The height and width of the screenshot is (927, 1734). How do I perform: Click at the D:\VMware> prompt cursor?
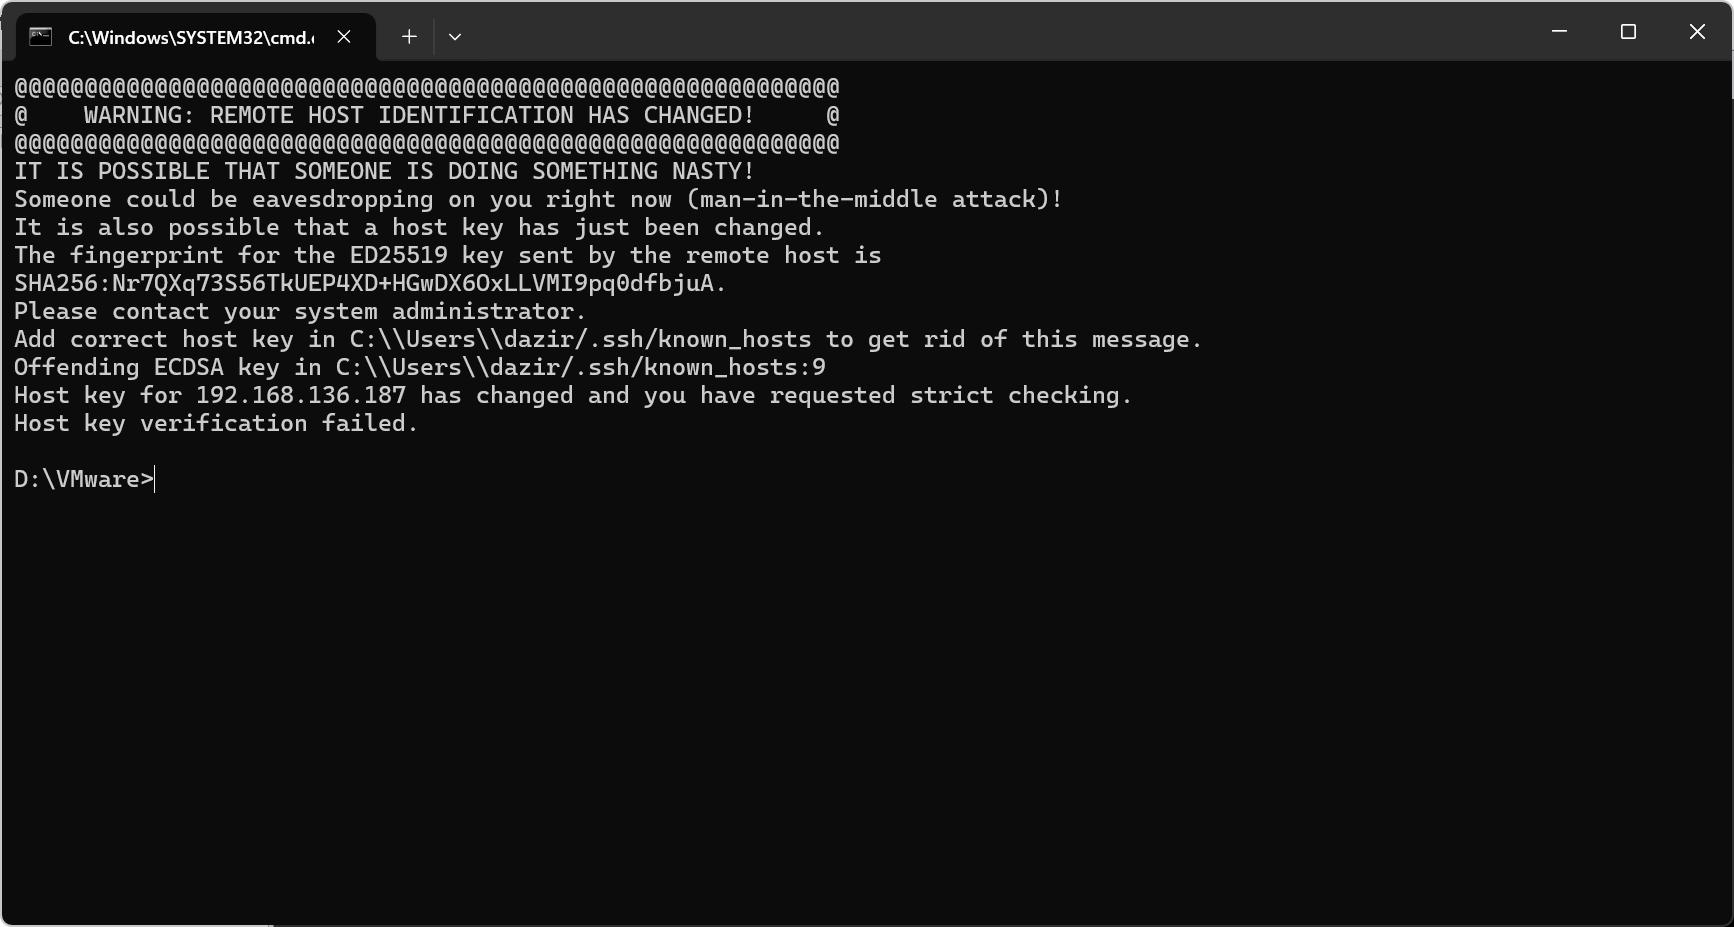tap(155, 479)
